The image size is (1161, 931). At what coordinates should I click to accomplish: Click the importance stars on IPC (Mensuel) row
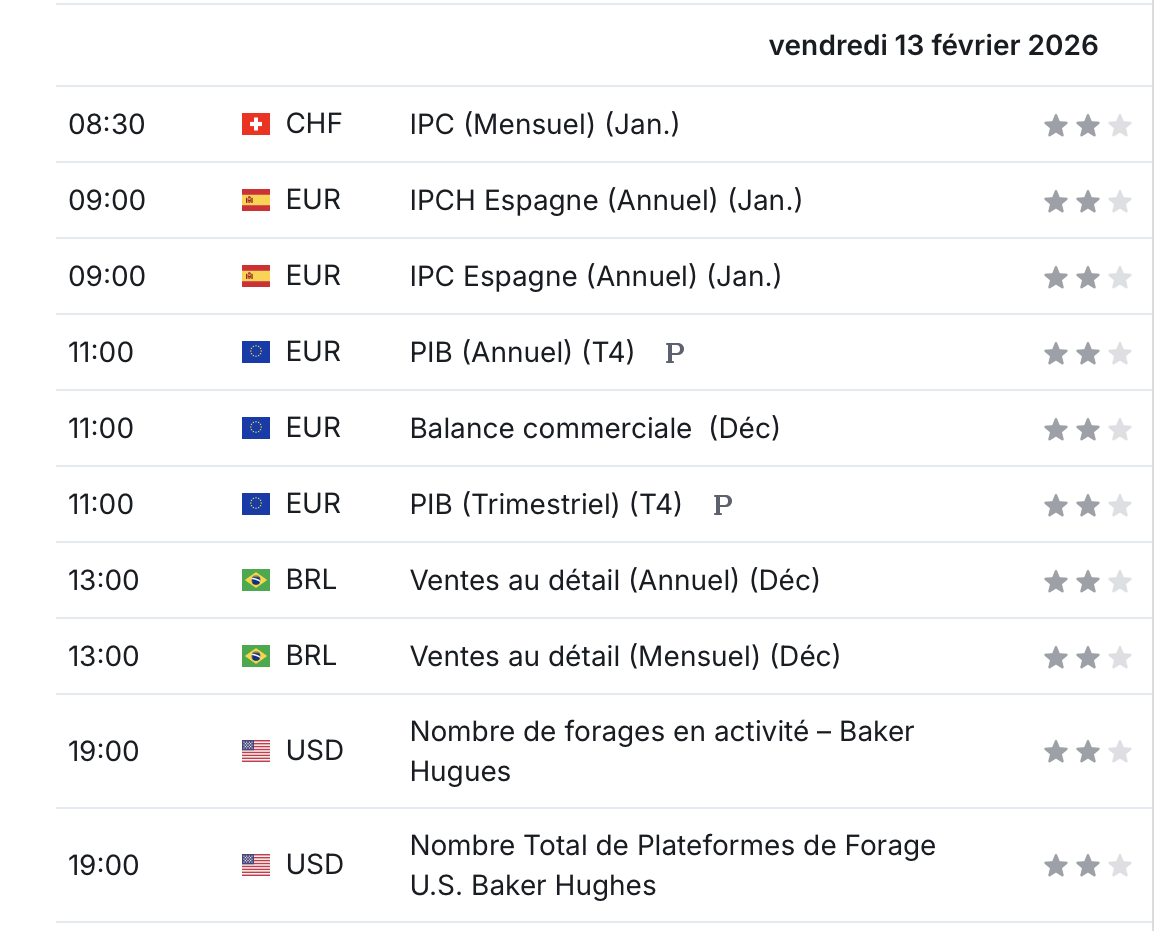coord(1087,125)
